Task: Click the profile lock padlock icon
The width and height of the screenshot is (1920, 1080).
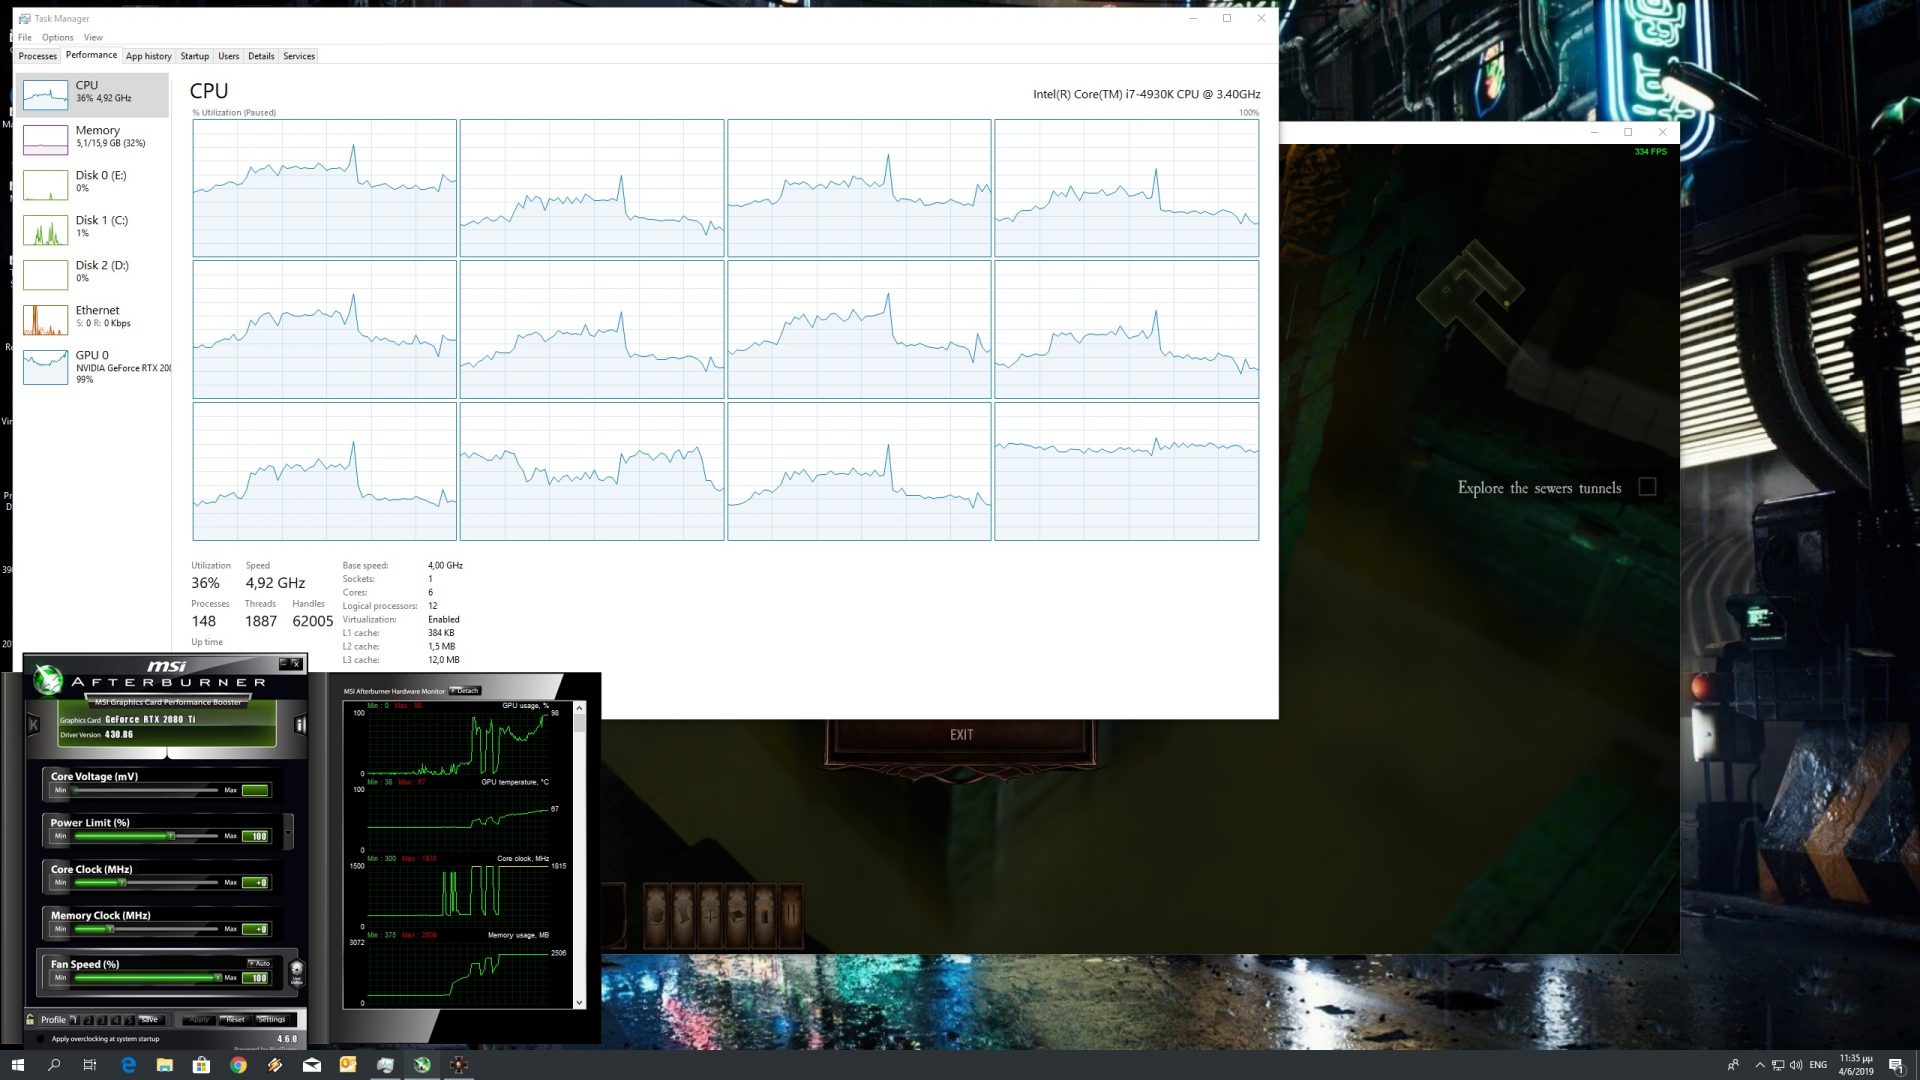Action: tap(31, 1019)
